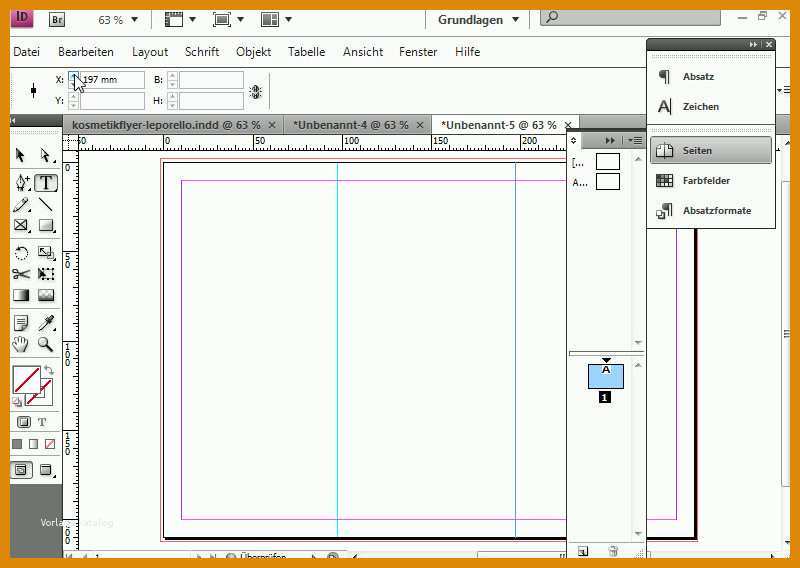Viewport: 800px width, 568px height.
Task: Click the reference point locator icon
Action: 34,91
